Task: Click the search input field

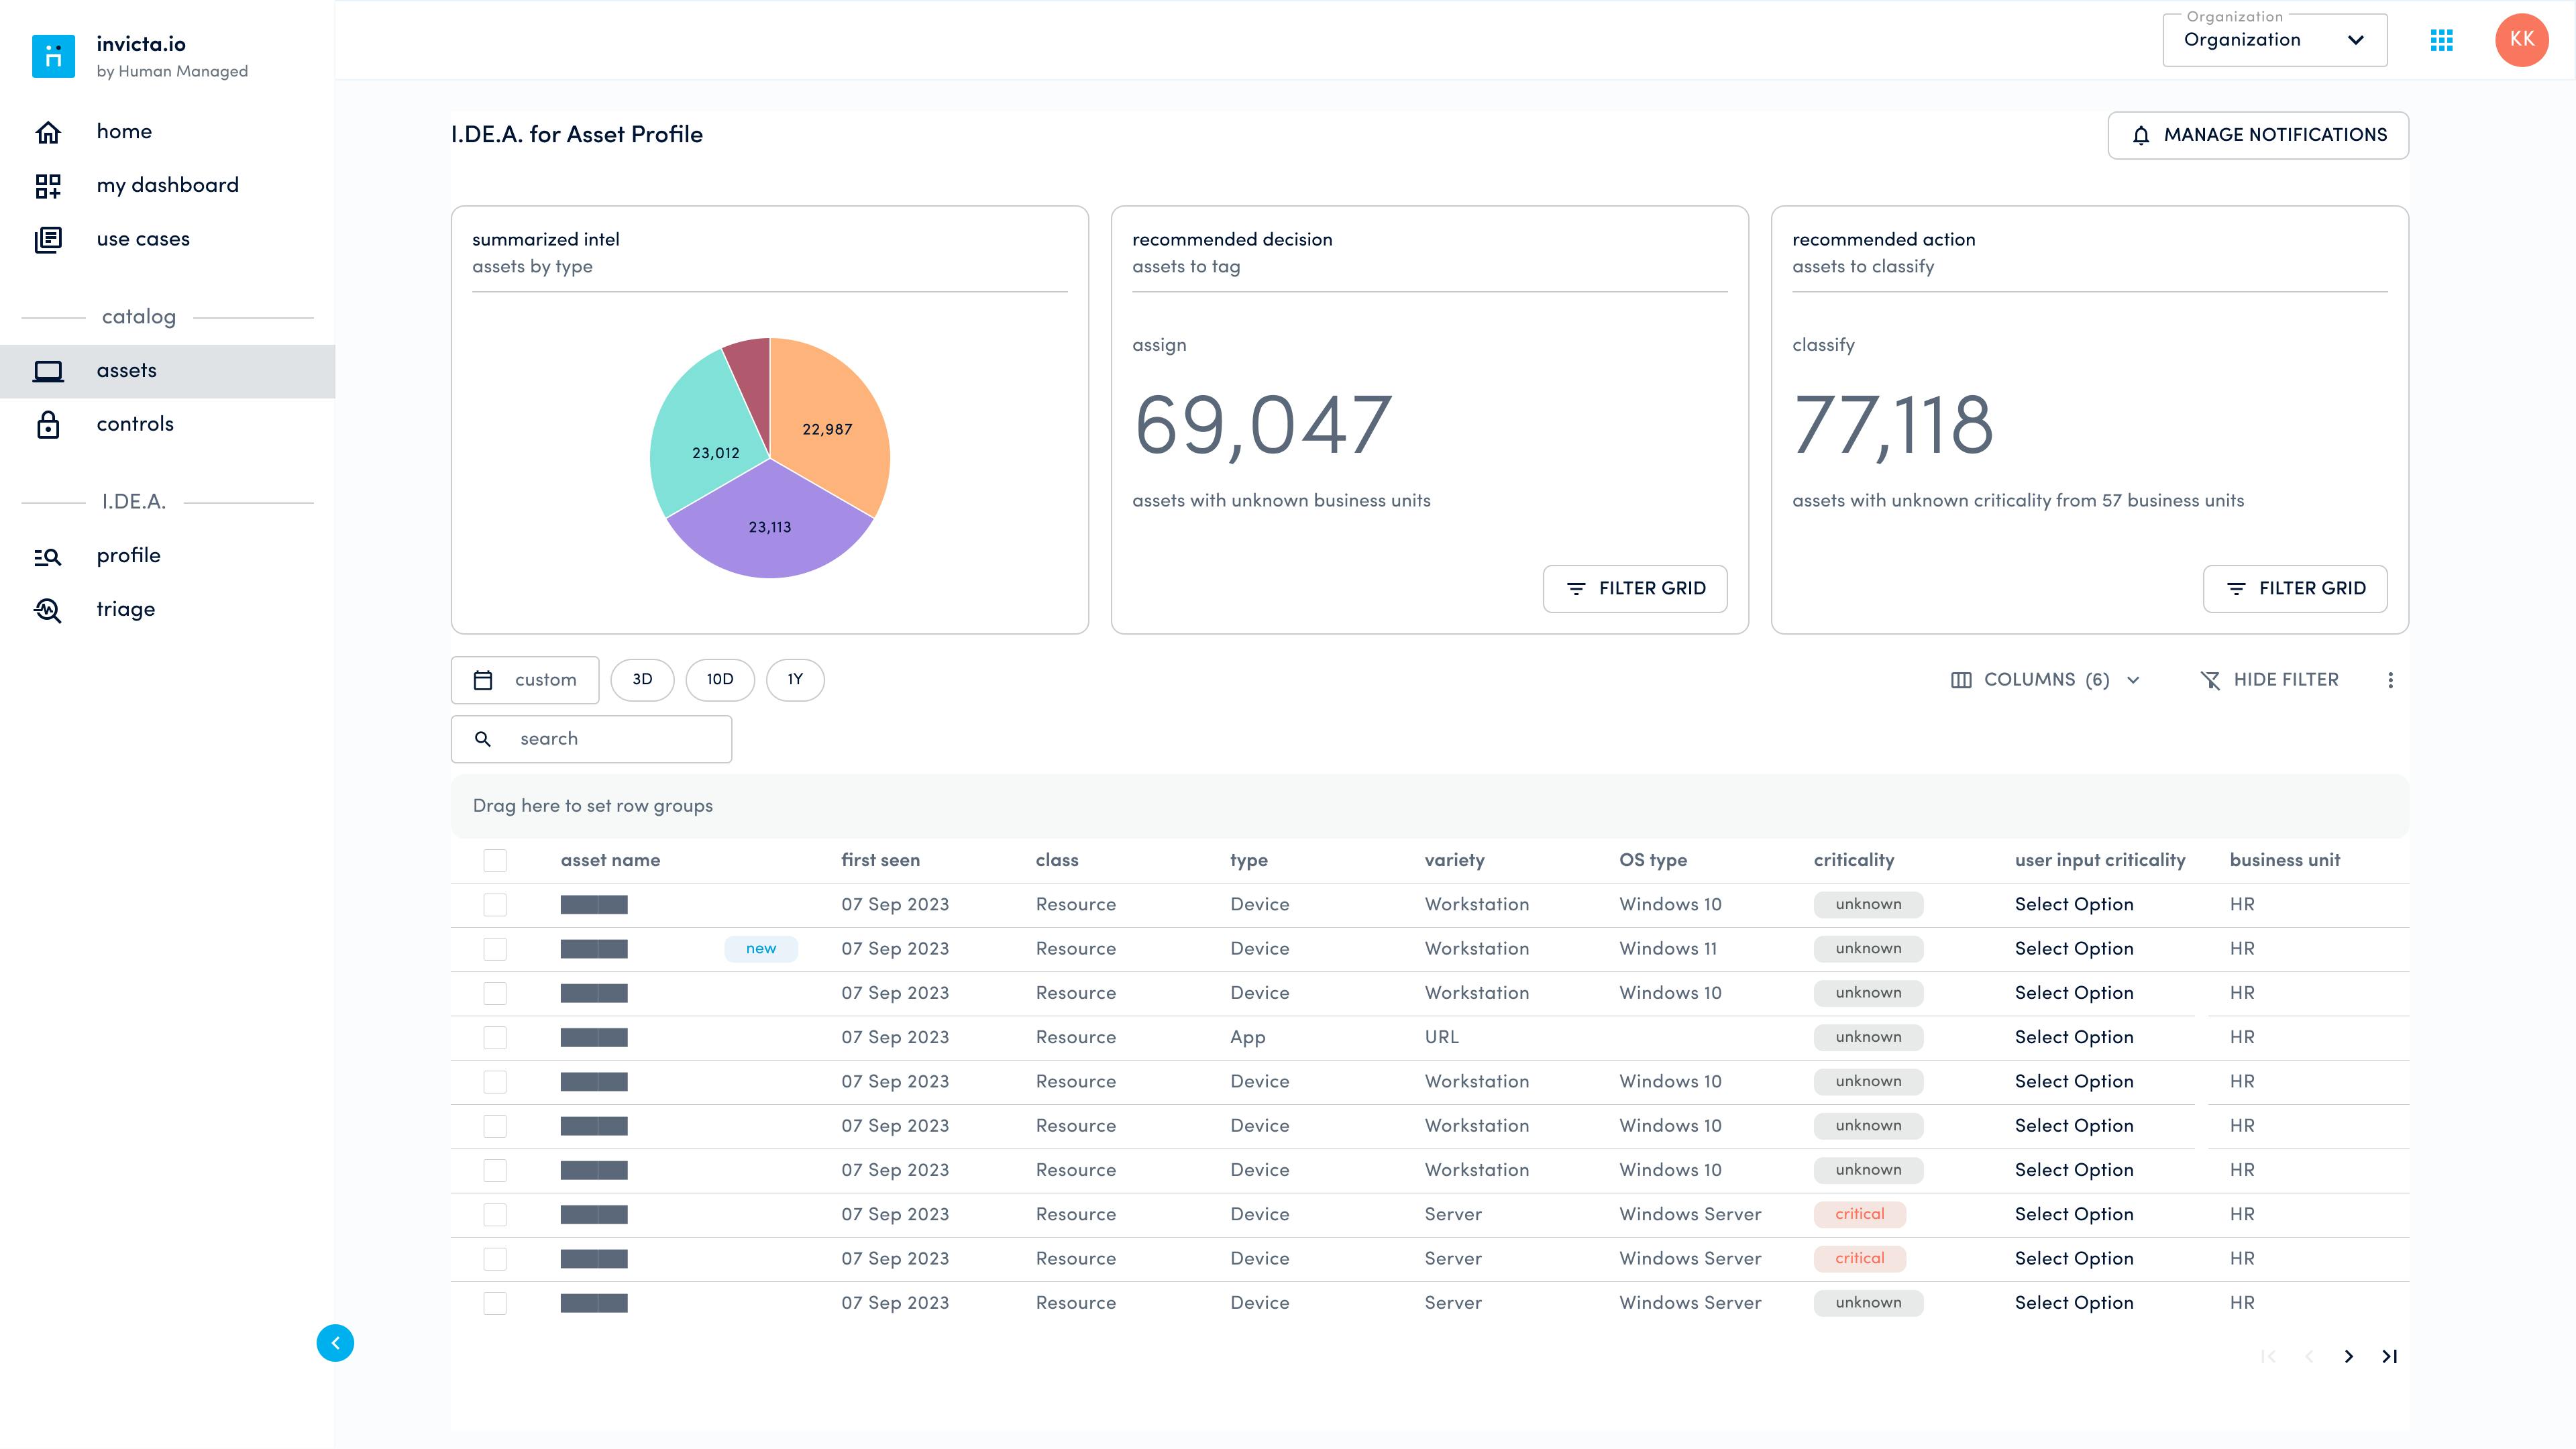Action: click(591, 739)
